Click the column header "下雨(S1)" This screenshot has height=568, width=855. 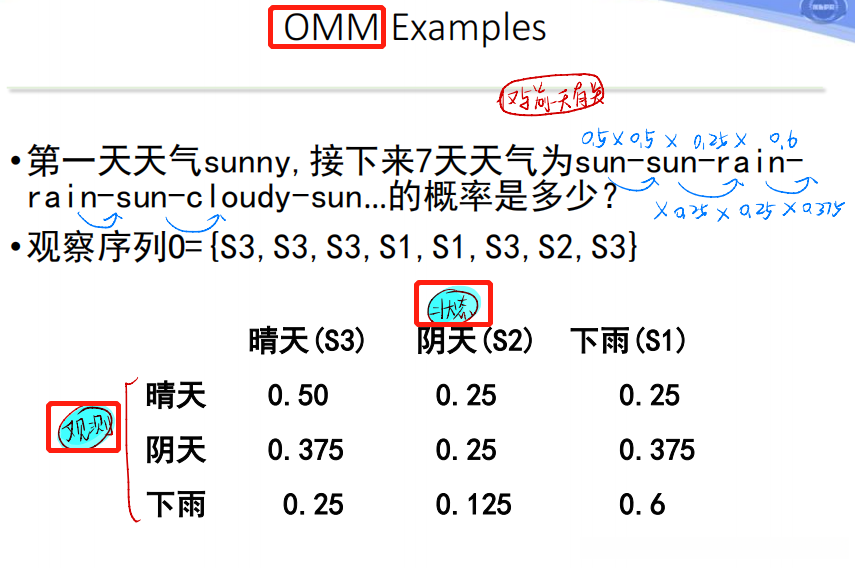pyautogui.click(x=628, y=341)
